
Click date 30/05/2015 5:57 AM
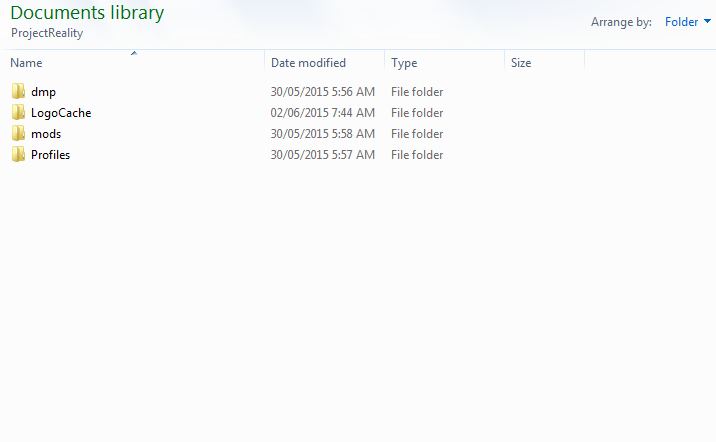(322, 155)
